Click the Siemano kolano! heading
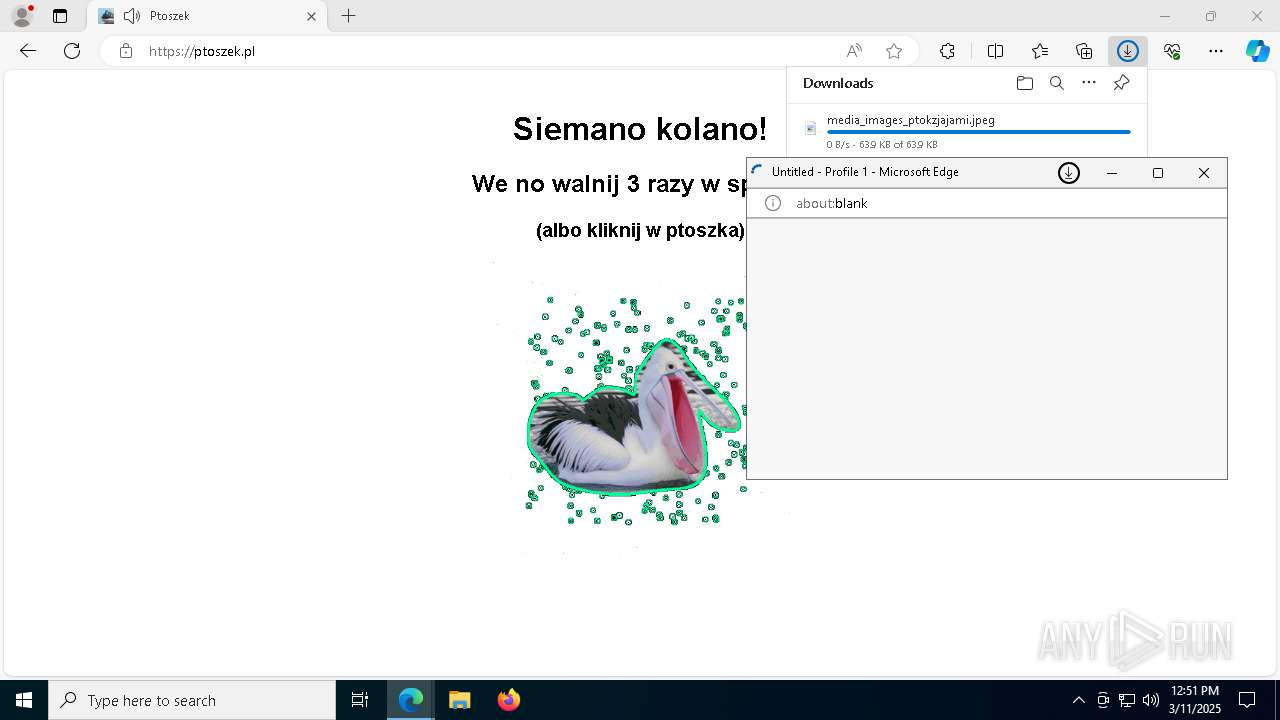The height and width of the screenshot is (720, 1280). pyautogui.click(x=640, y=128)
